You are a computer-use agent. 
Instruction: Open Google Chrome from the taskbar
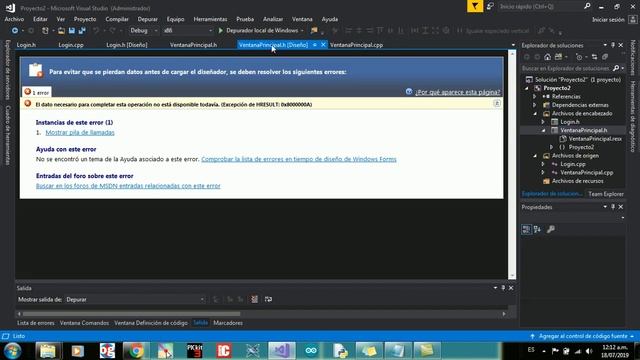click(136, 351)
